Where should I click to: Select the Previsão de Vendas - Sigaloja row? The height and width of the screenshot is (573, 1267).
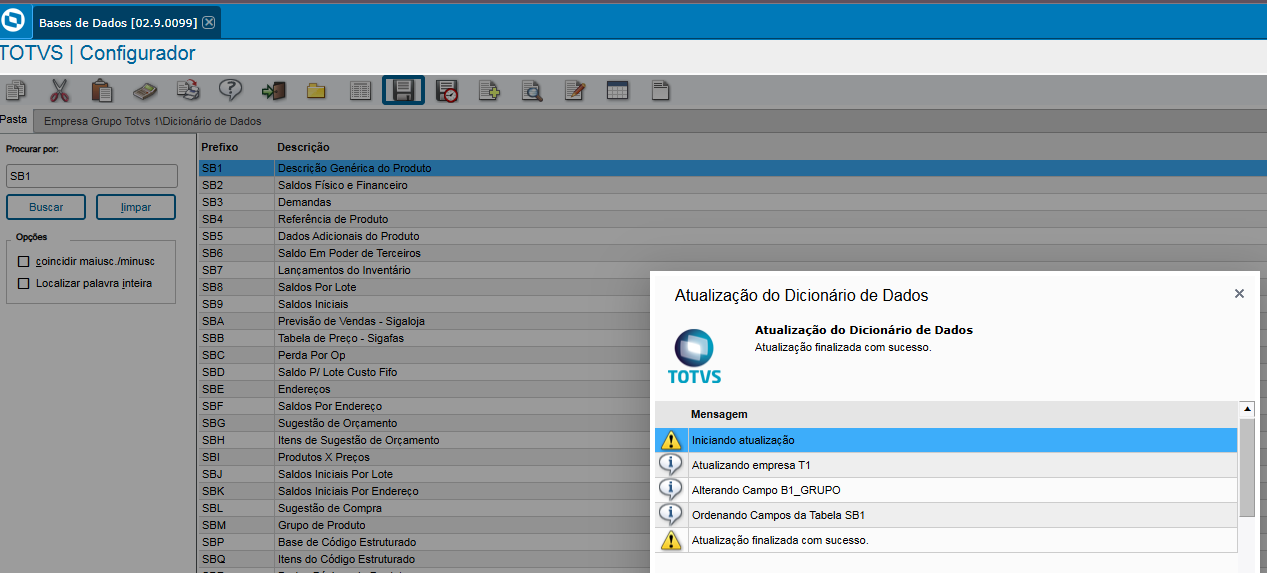[424, 321]
